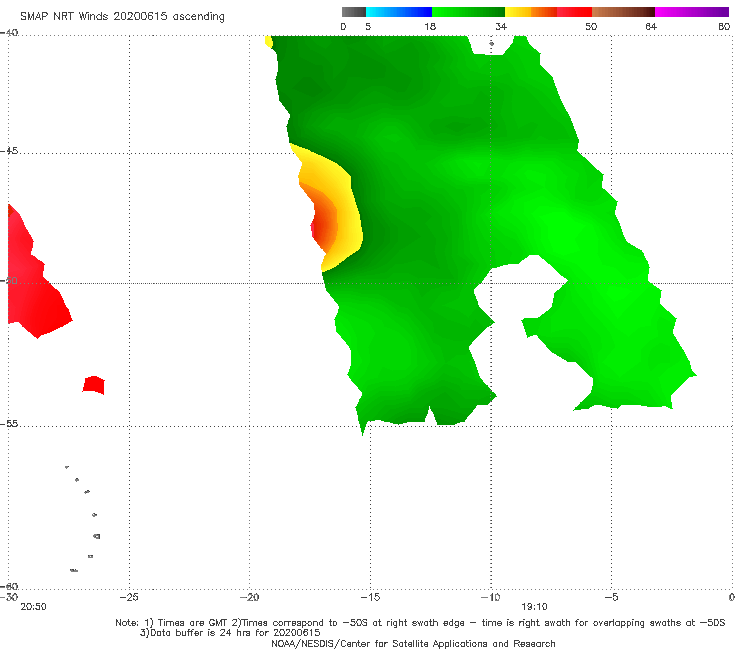Pick the brown segment of the color bar
This screenshot has width=740, height=650.
click(623, 12)
